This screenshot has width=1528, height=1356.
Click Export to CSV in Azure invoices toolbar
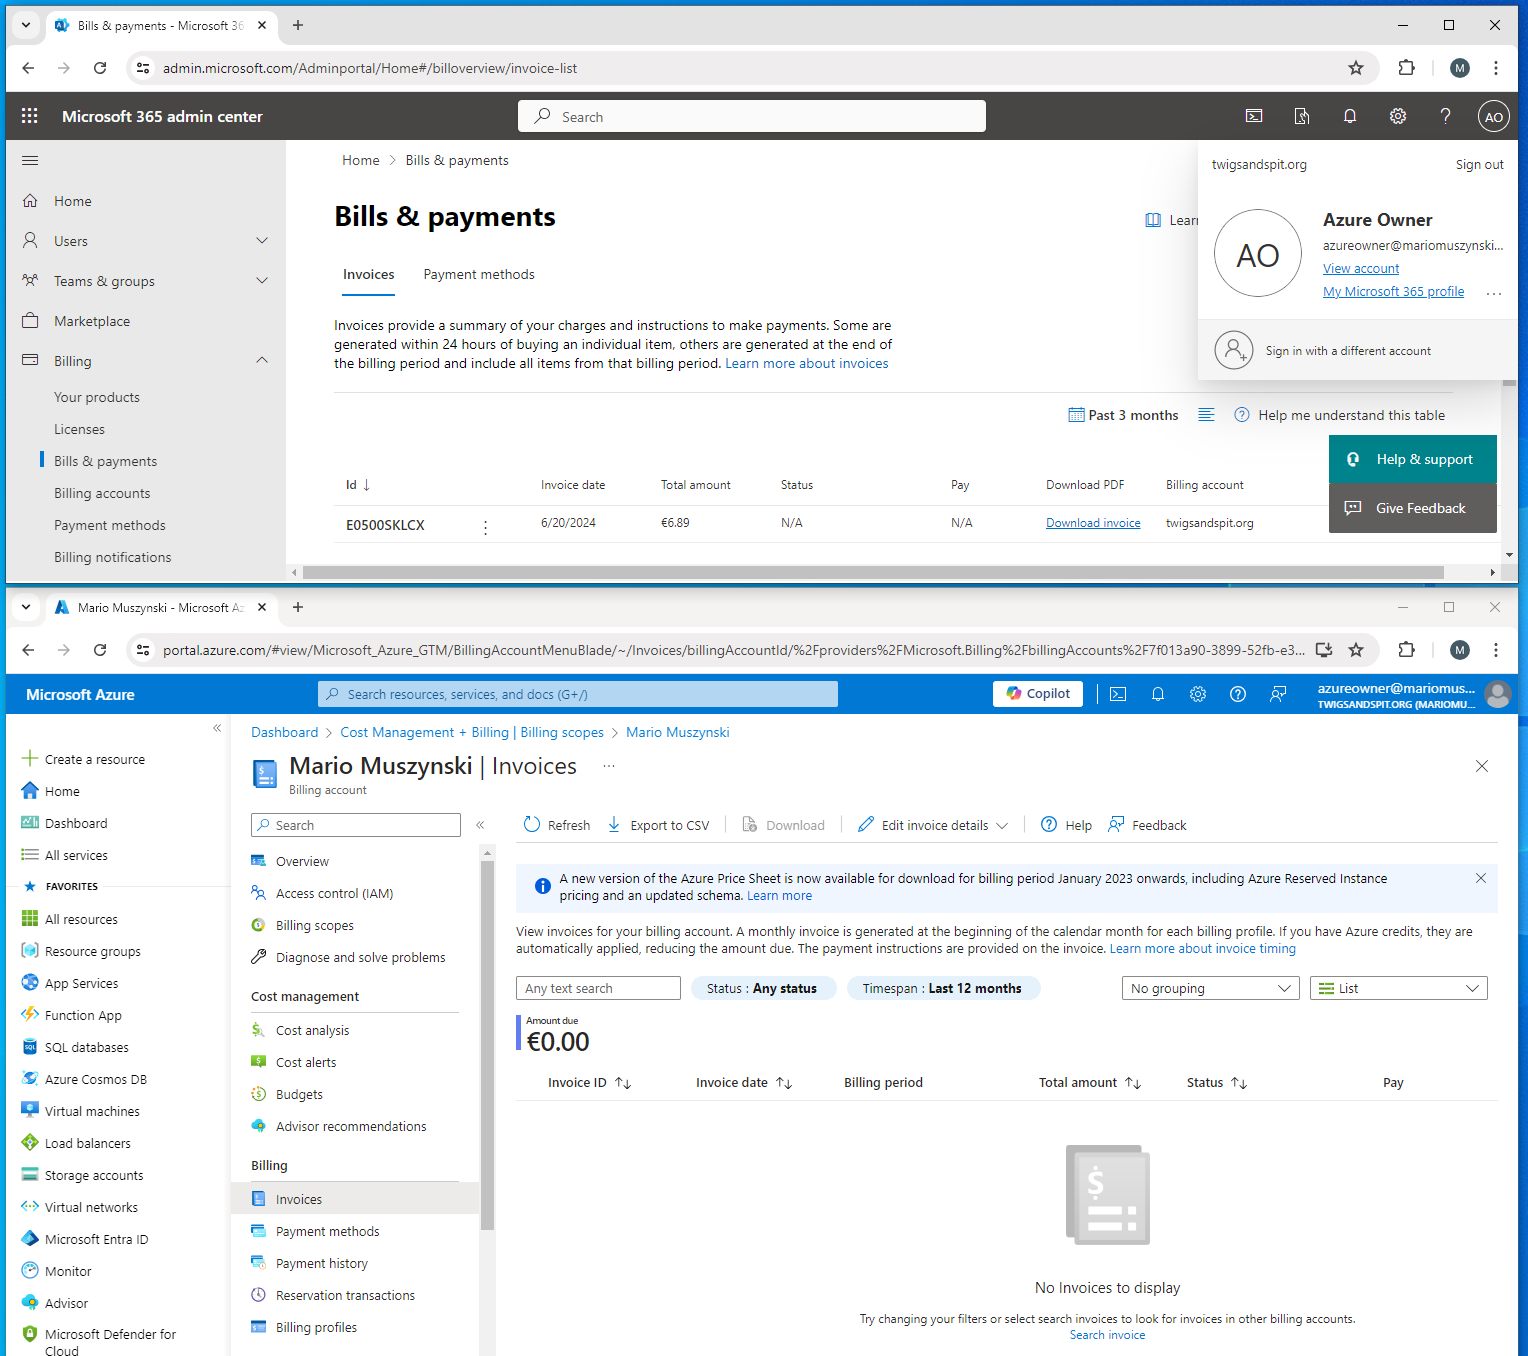(x=658, y=825)
